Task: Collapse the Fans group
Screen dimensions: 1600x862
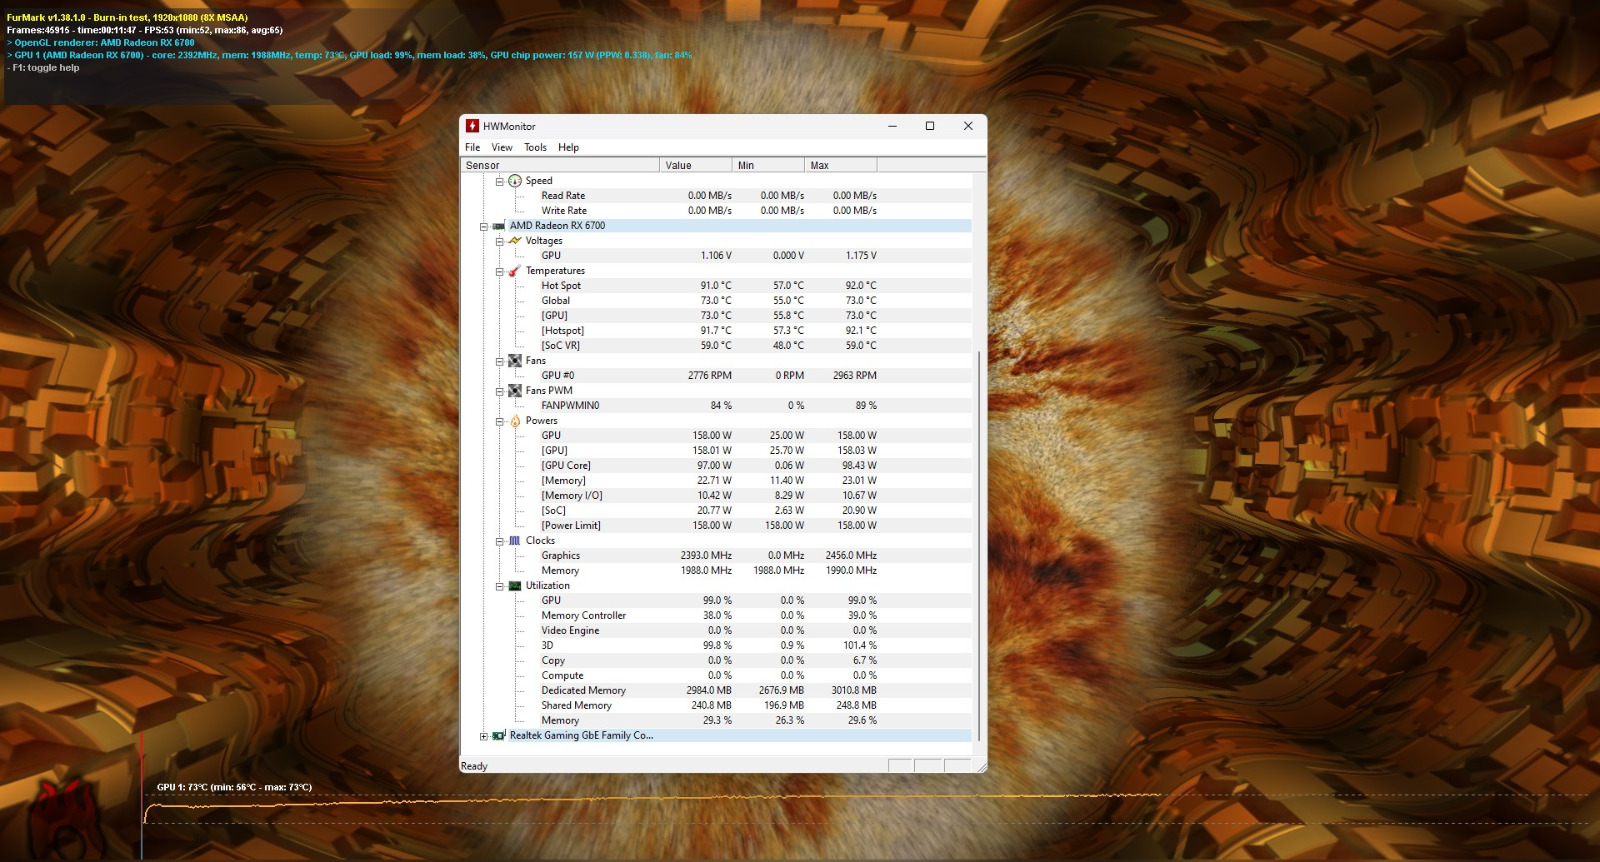Action: point(499,361)
